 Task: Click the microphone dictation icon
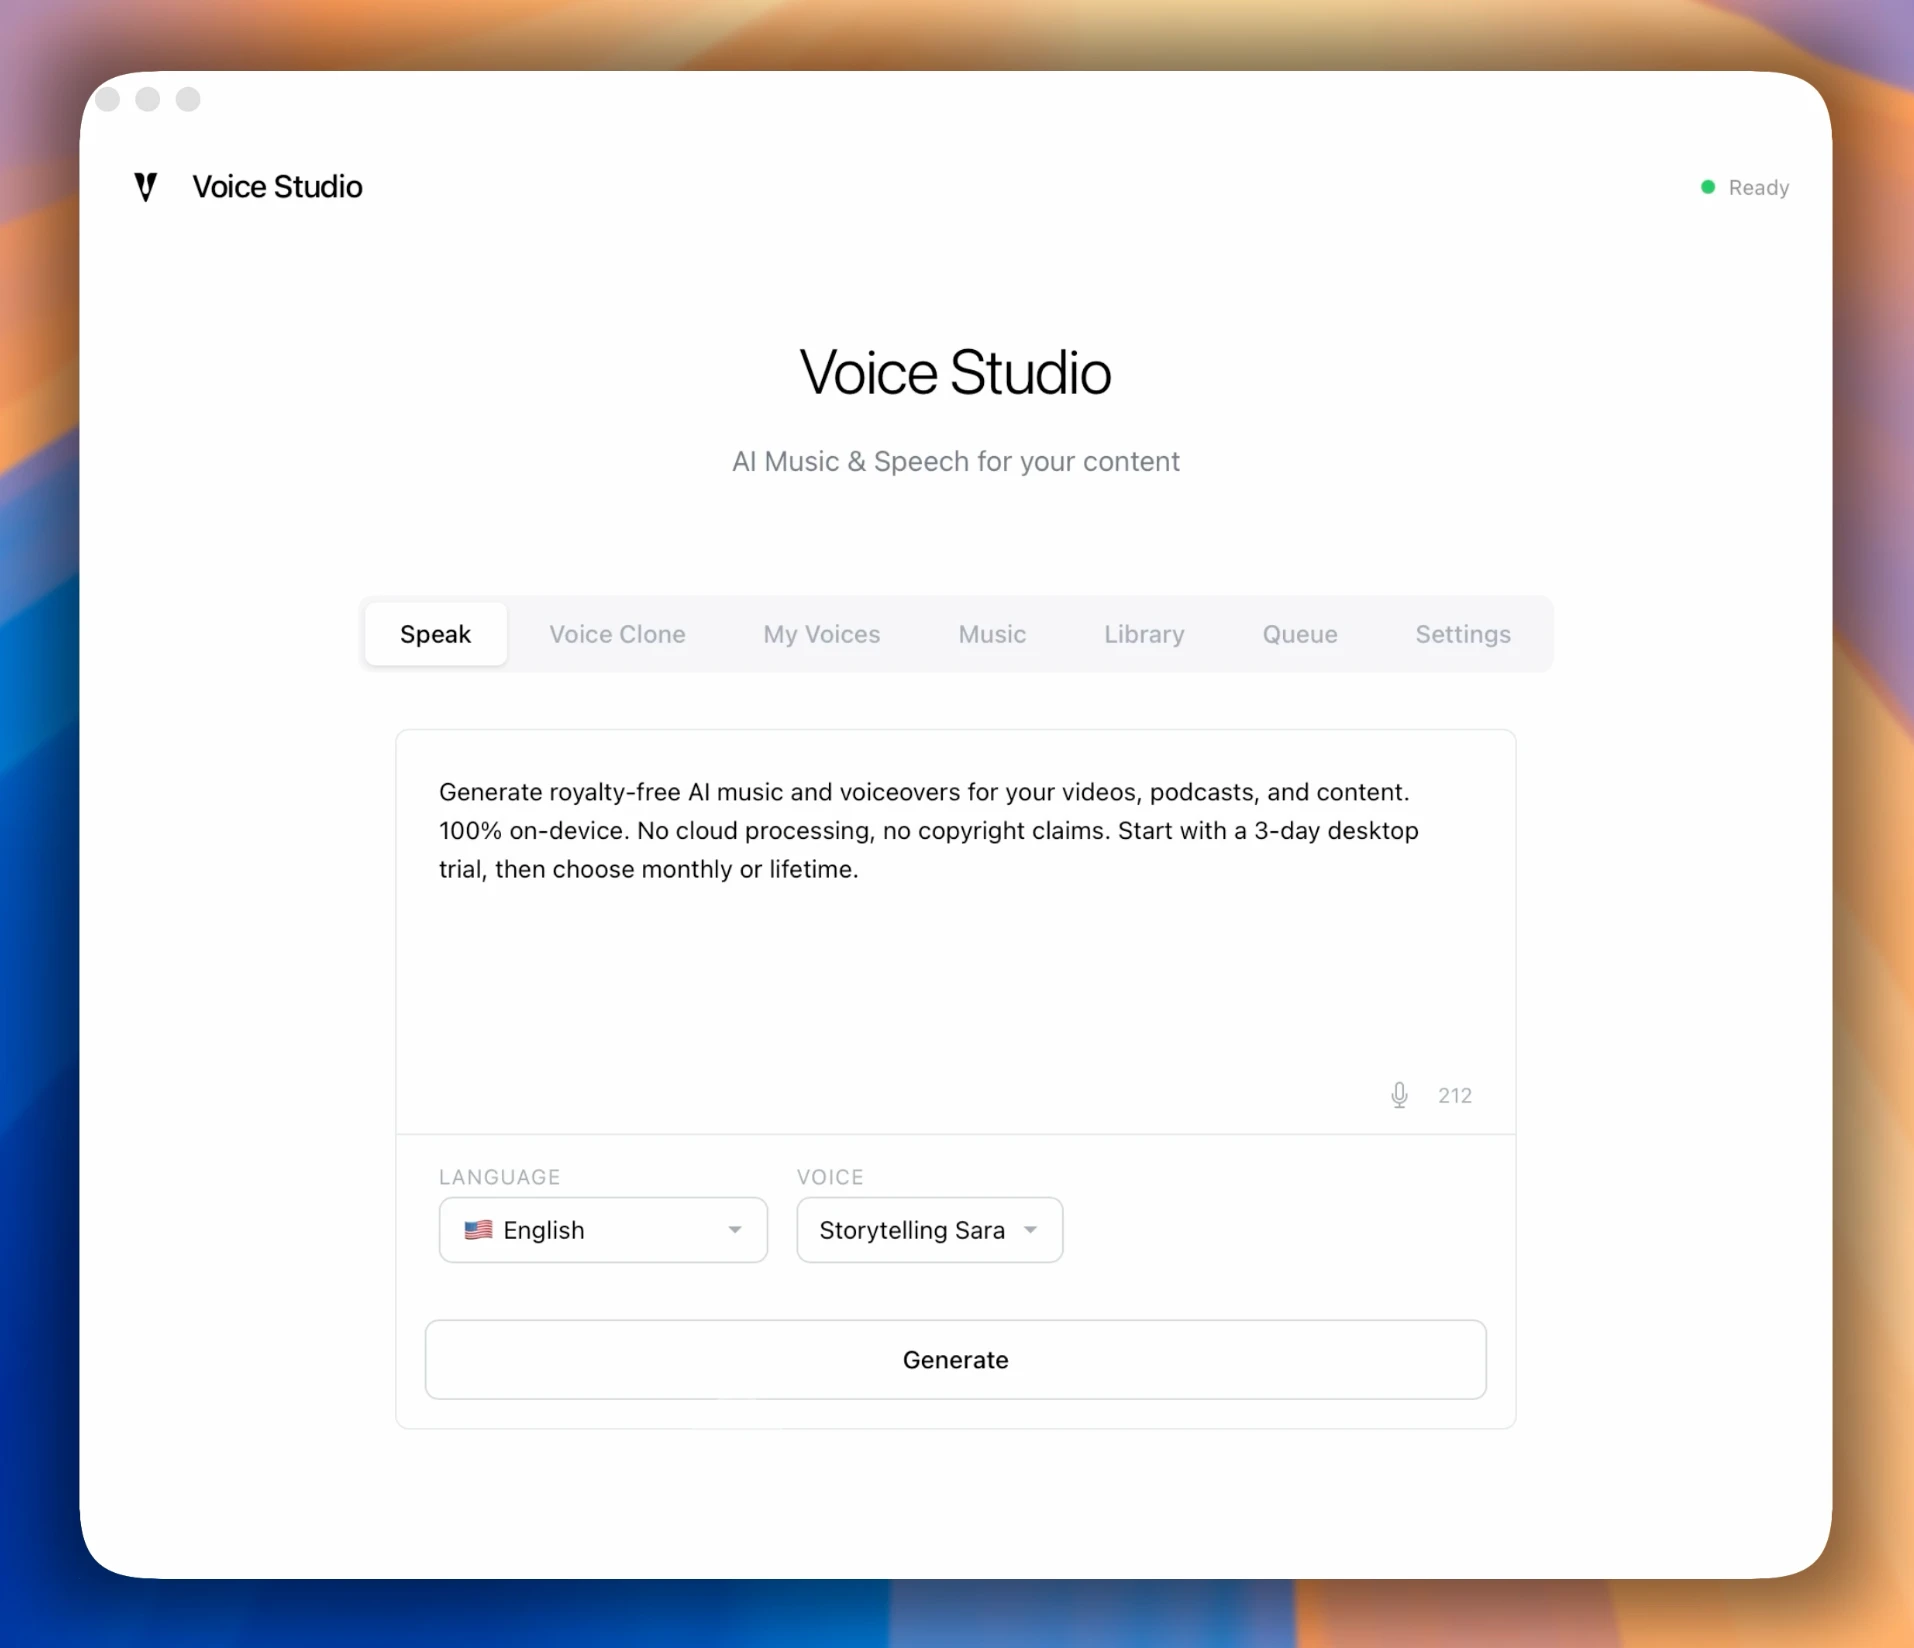(1399, 1095)
